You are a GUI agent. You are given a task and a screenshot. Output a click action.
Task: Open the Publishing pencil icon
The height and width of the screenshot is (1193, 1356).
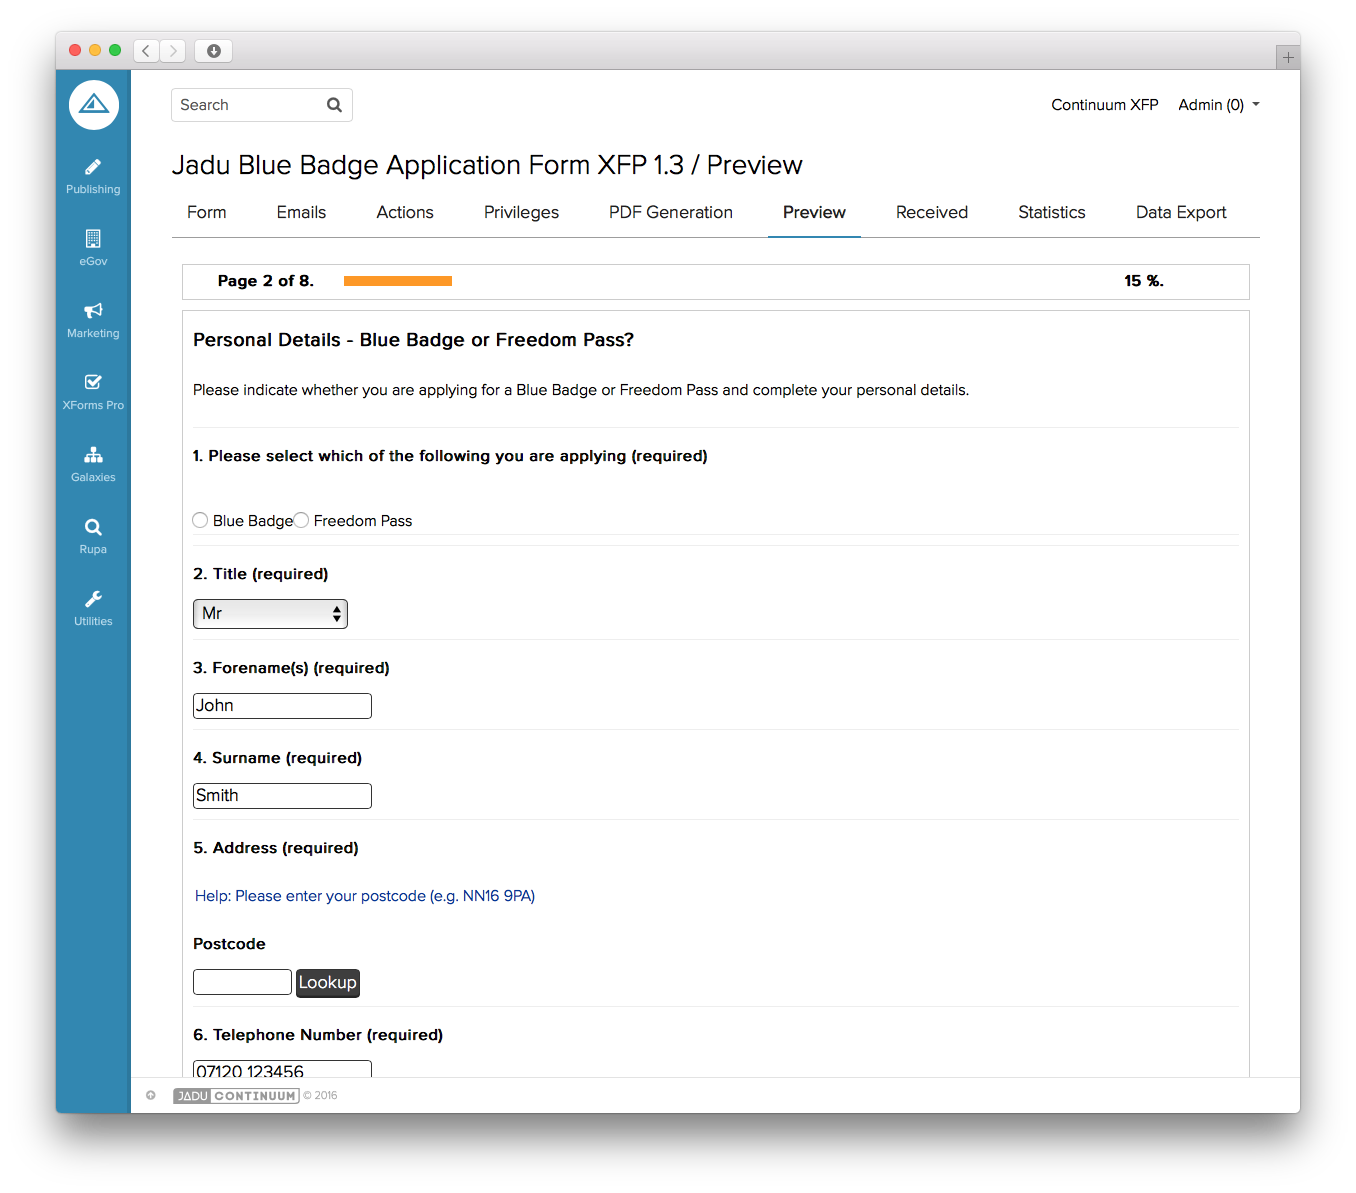click(93, 167)
